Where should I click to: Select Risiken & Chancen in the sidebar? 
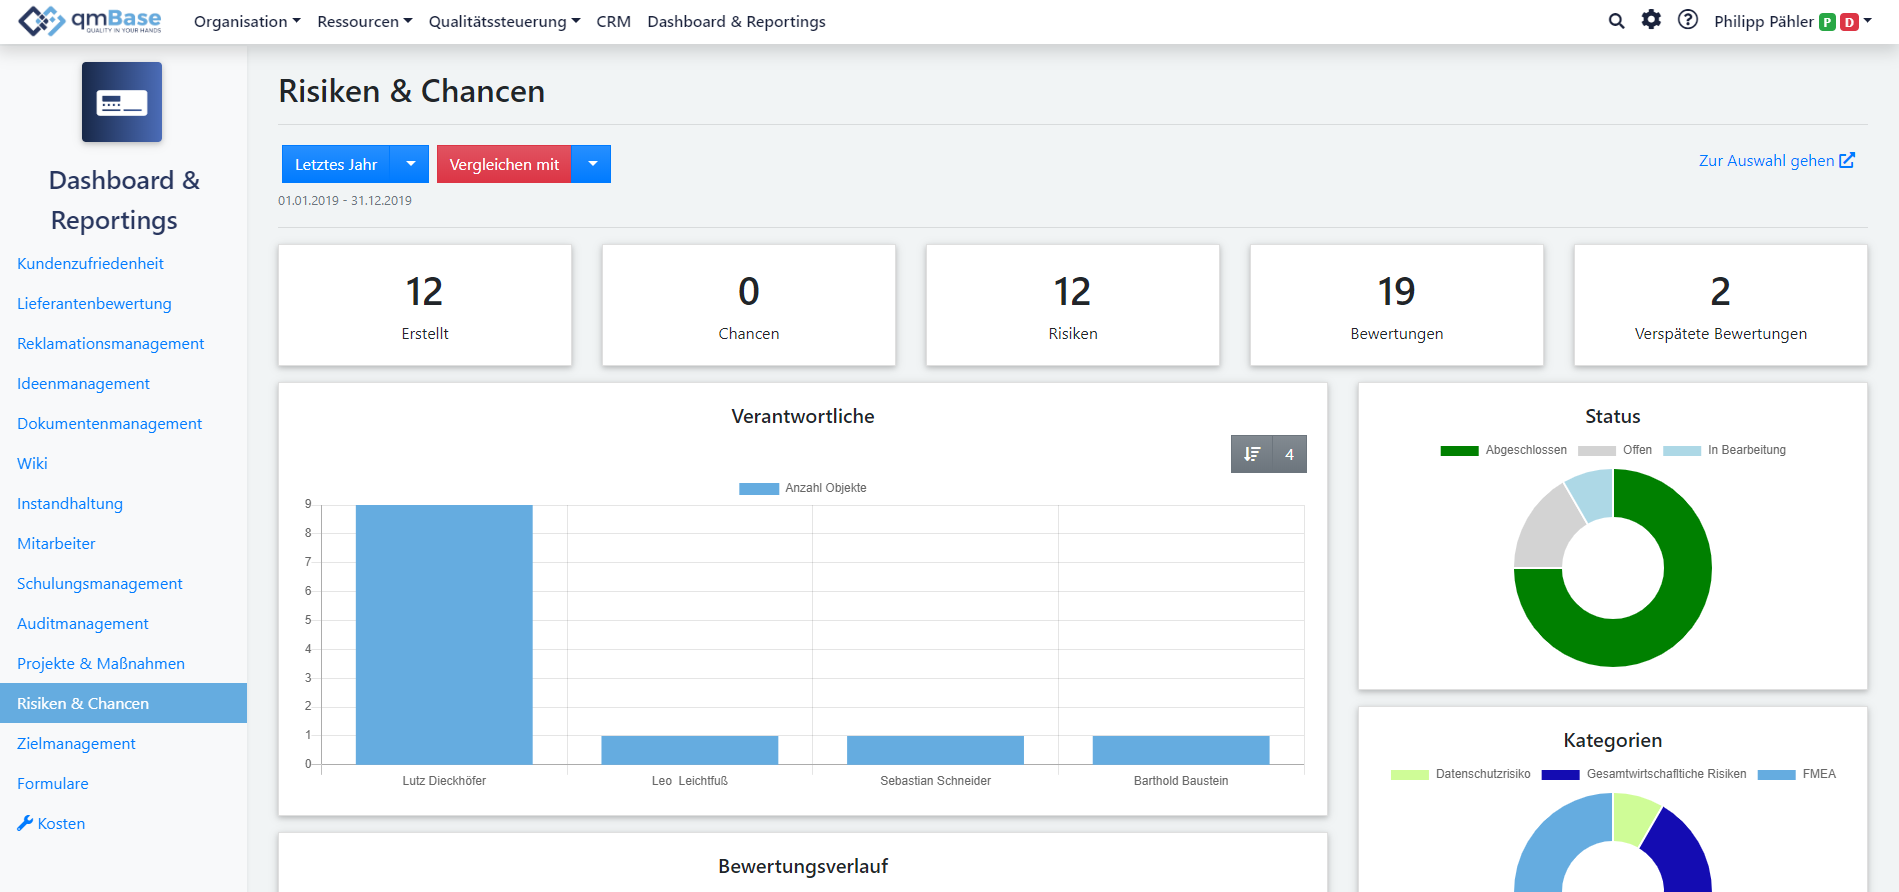pyautogui.click(x=123, y=703)
